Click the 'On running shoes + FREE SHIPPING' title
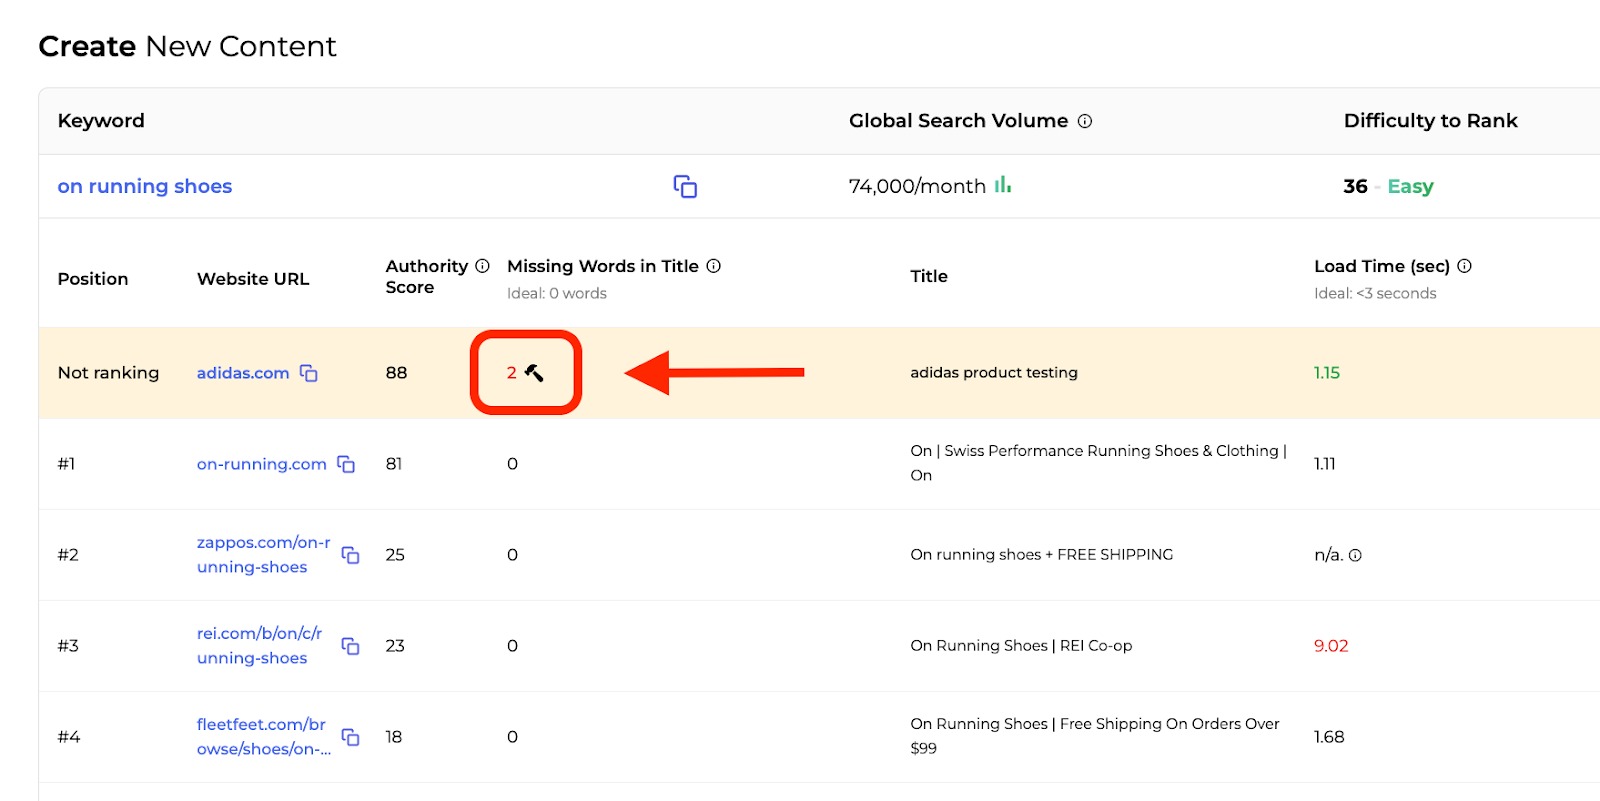Viewport: 1600px width, 801px height. [x=1042, y=555]
